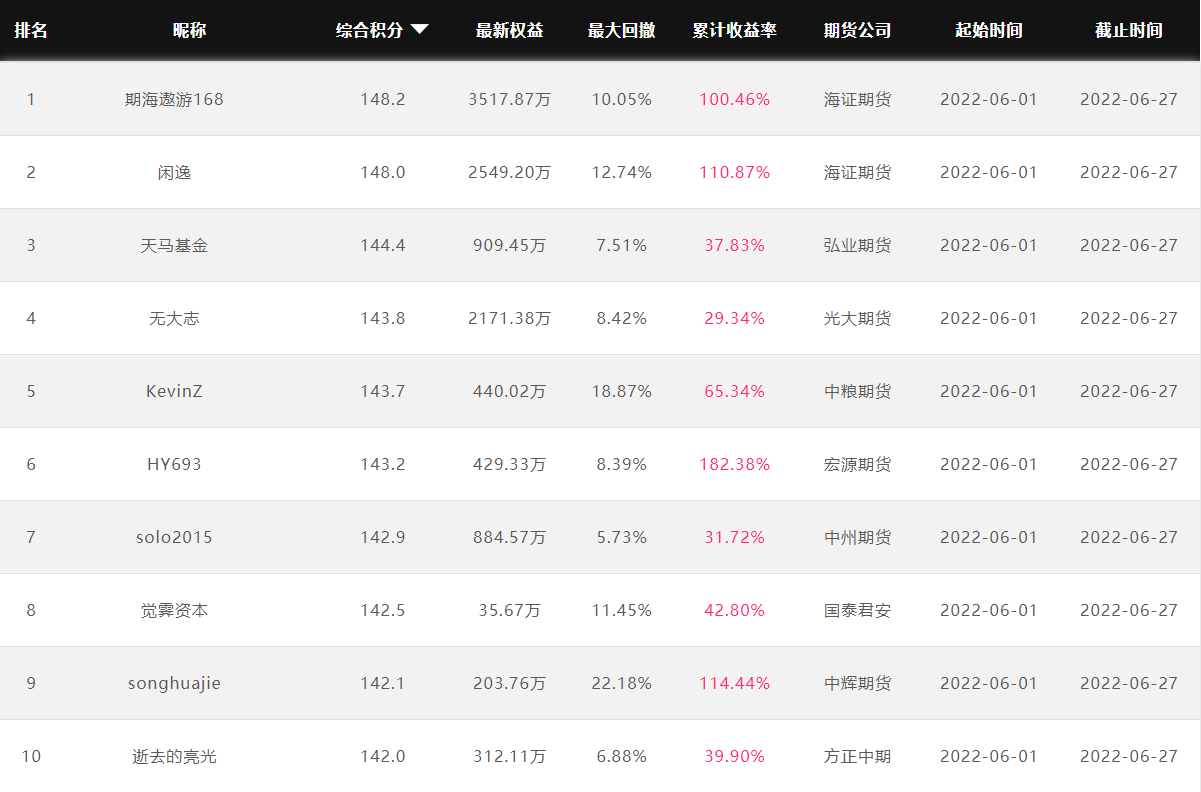
Task: Select score value 142.9
Action: tap(383, 537)
